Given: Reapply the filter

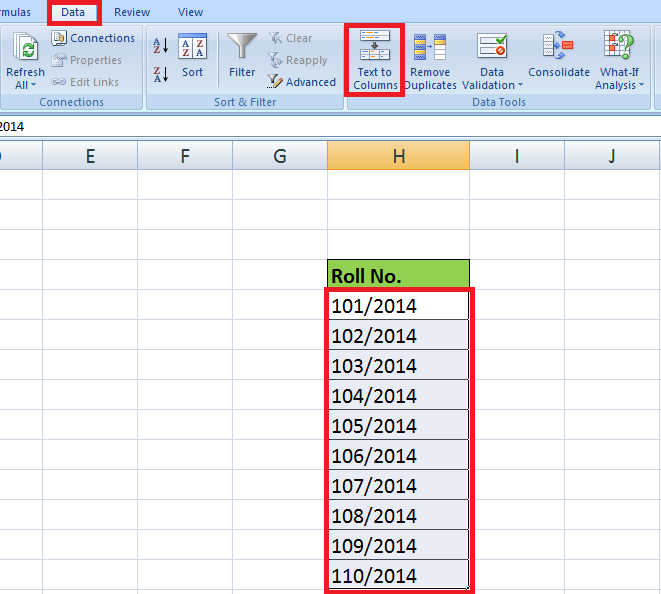Looking at the screenshot, I should coord(298,60).
